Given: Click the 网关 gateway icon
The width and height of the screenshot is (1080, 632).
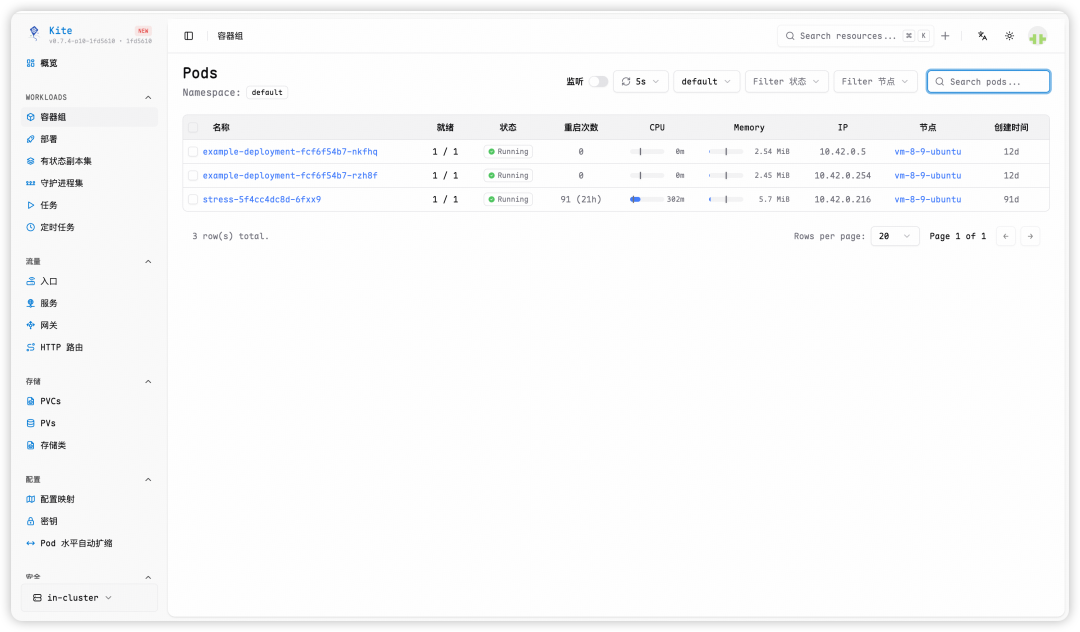Looking at the screenshot, I should (x=30, y=325).
